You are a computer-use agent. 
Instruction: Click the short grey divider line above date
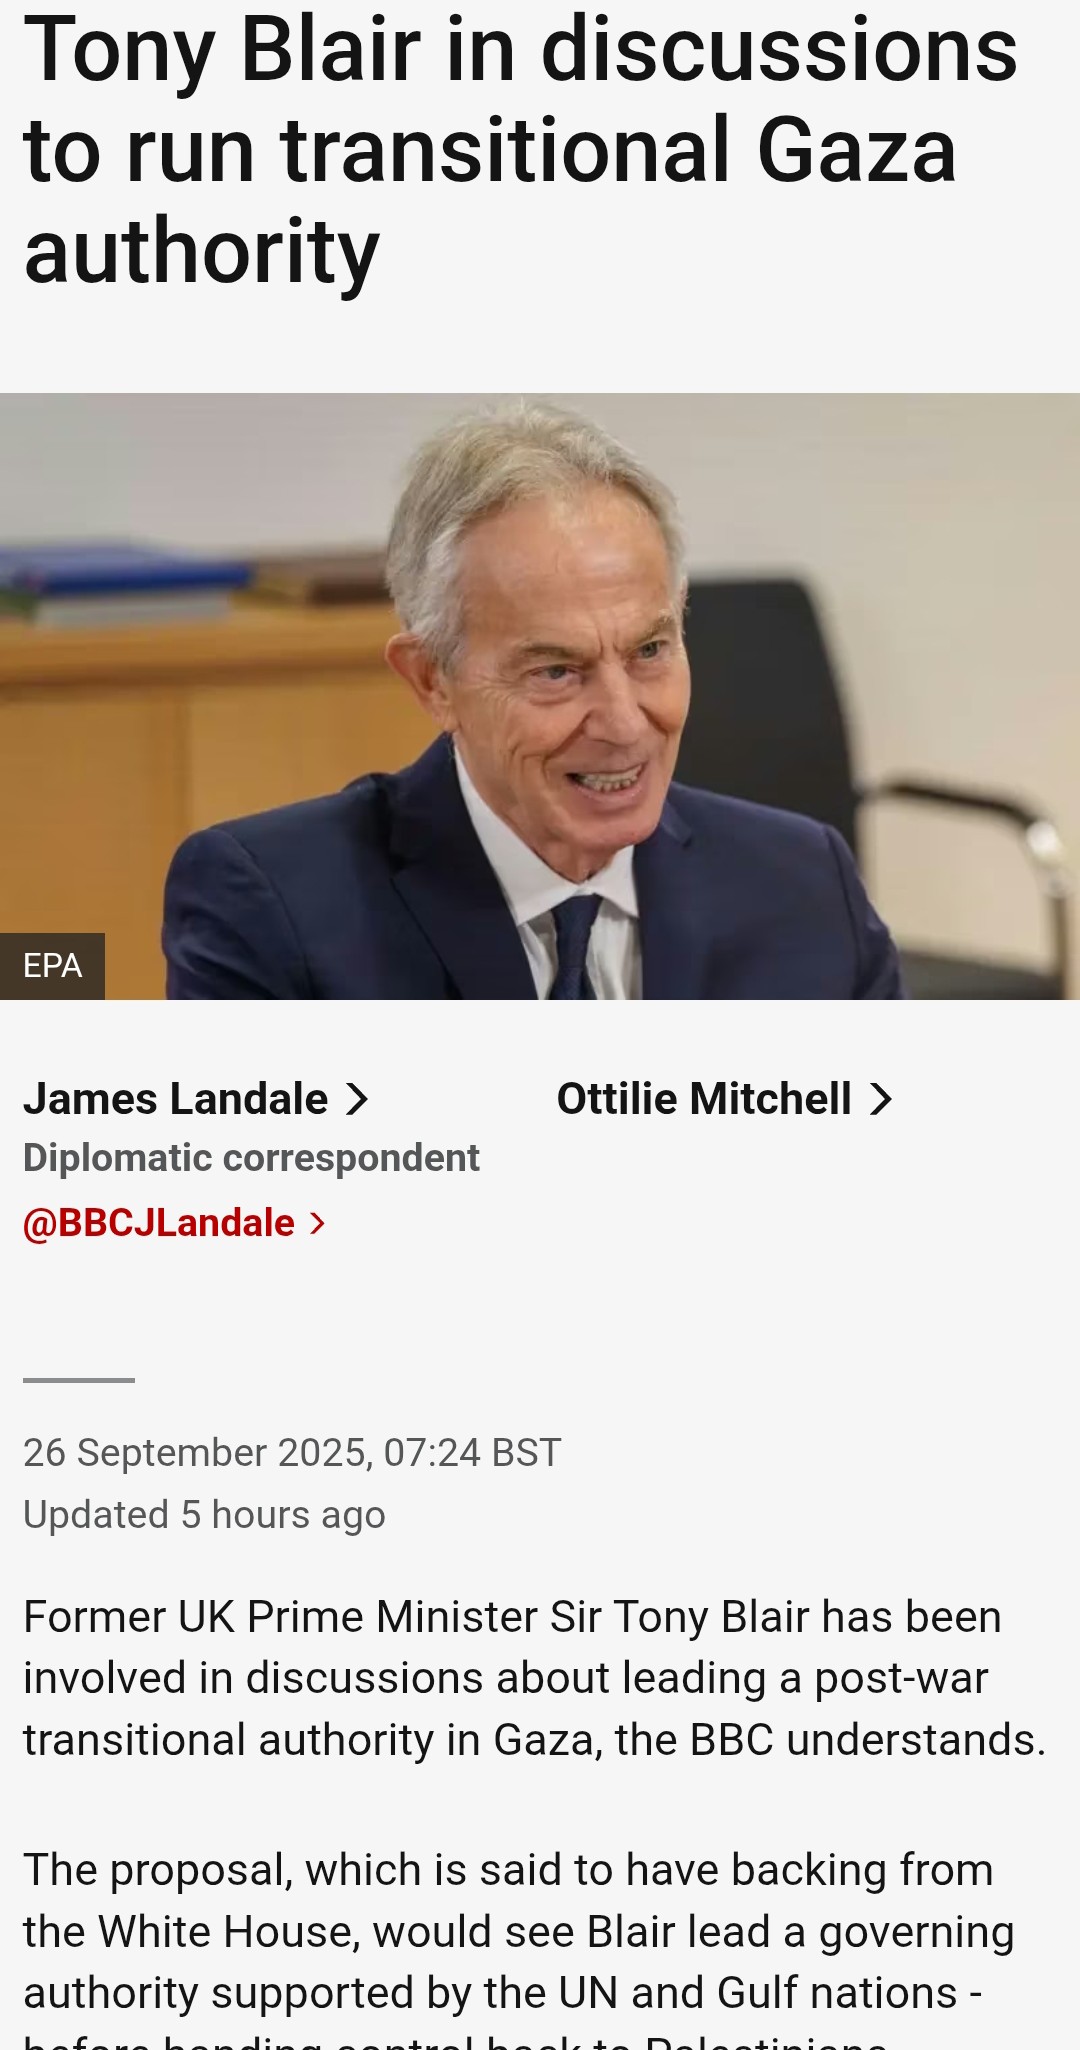tap(79, 1380)
